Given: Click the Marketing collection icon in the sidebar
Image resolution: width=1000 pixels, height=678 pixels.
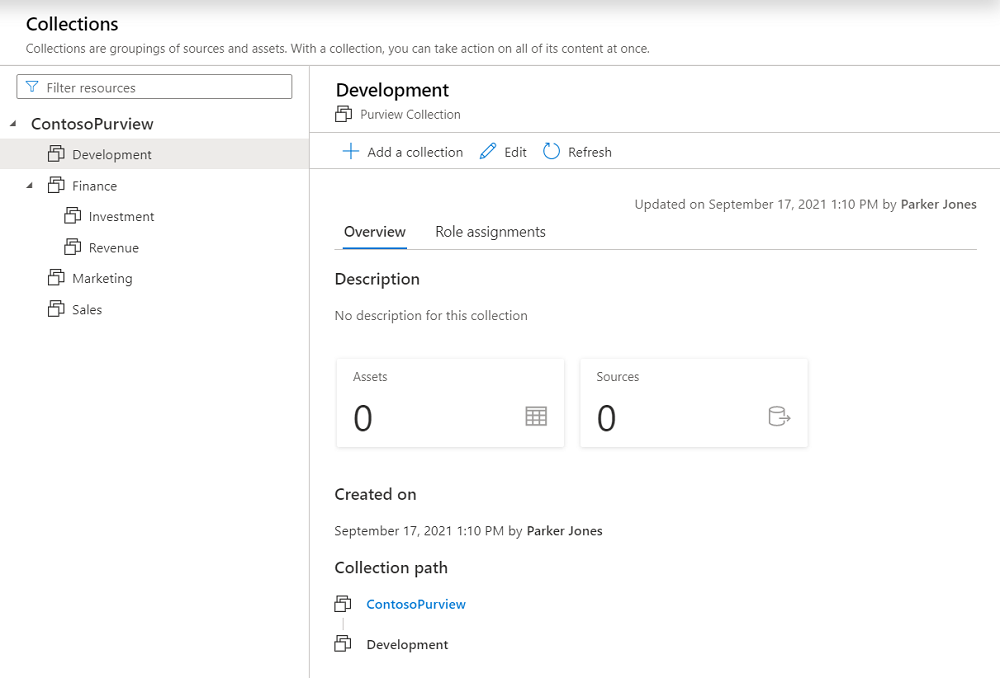Looking at the screenshot, I should 55,278.
